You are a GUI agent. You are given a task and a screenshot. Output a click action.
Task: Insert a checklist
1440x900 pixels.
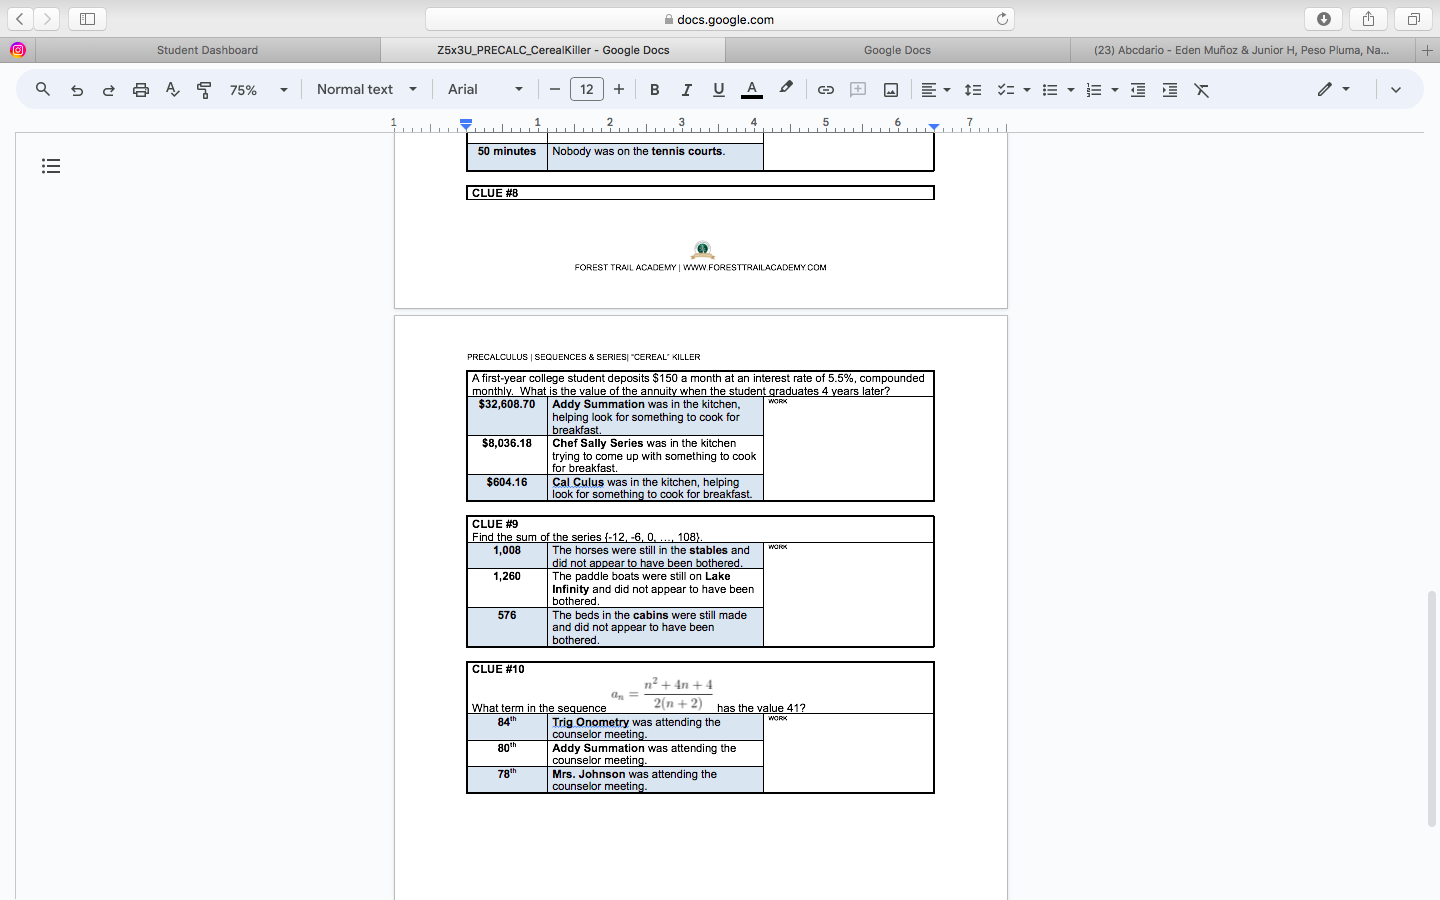tap(1005, 90)
